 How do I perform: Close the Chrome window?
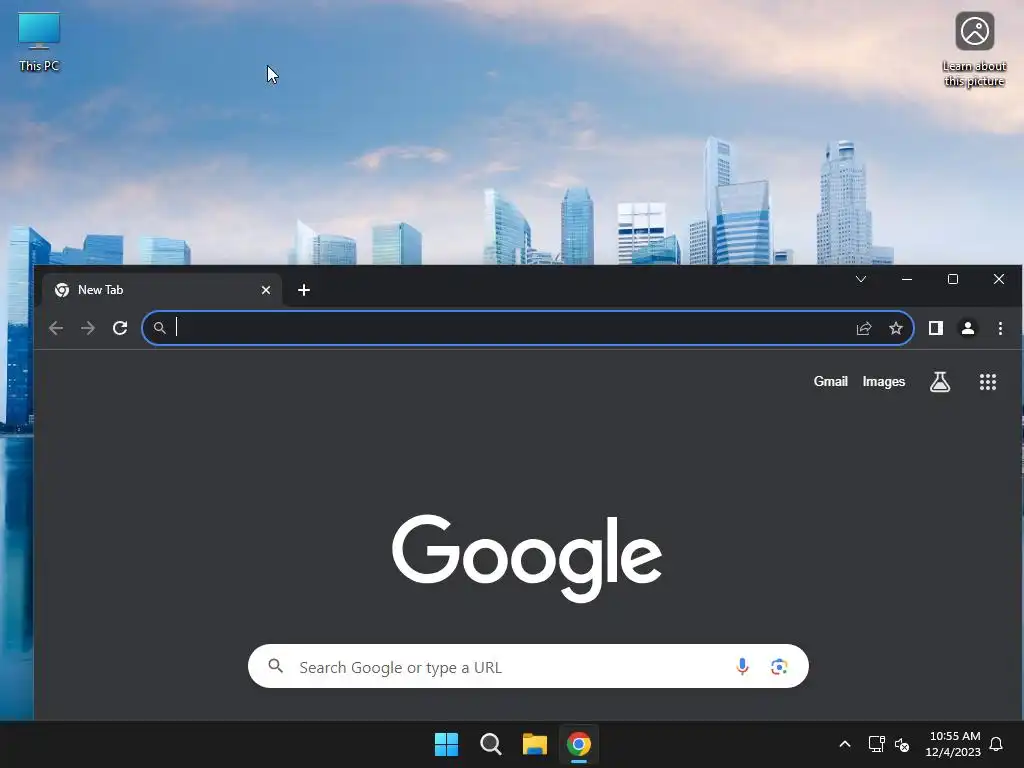point(999,280)
